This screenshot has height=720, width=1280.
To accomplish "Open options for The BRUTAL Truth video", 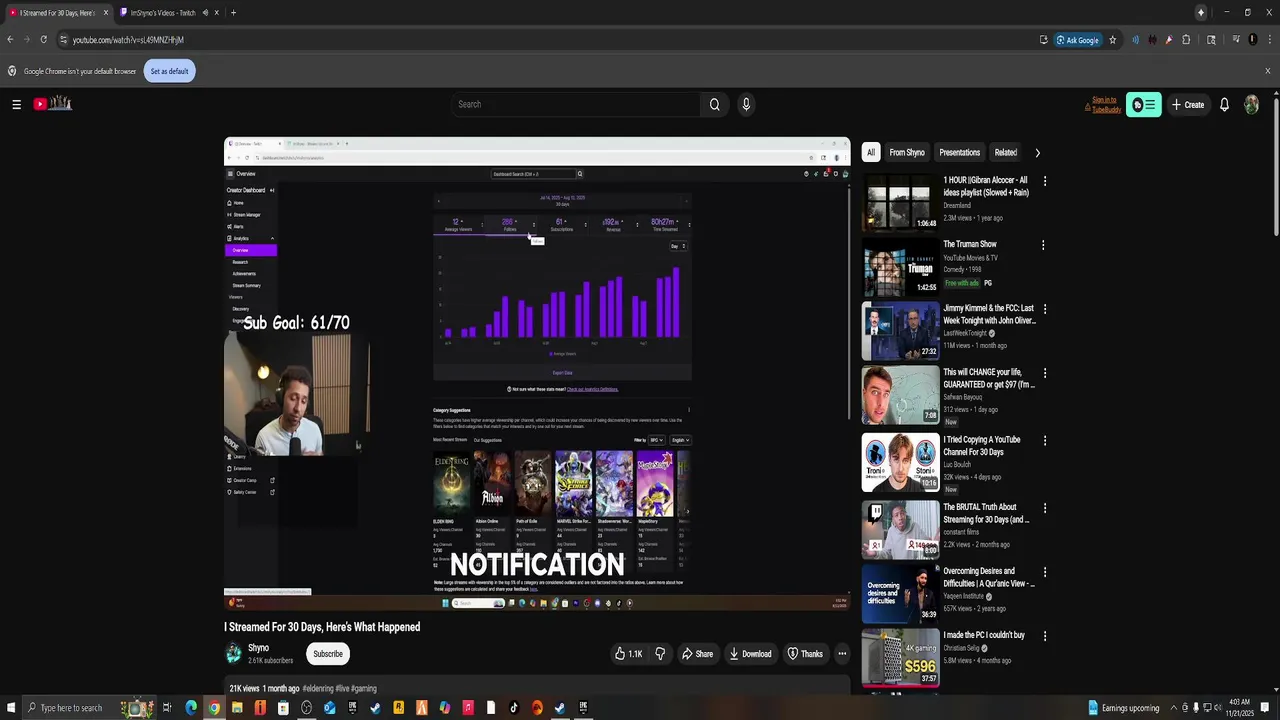I will pyautogui.click(x=1043, y=508).
